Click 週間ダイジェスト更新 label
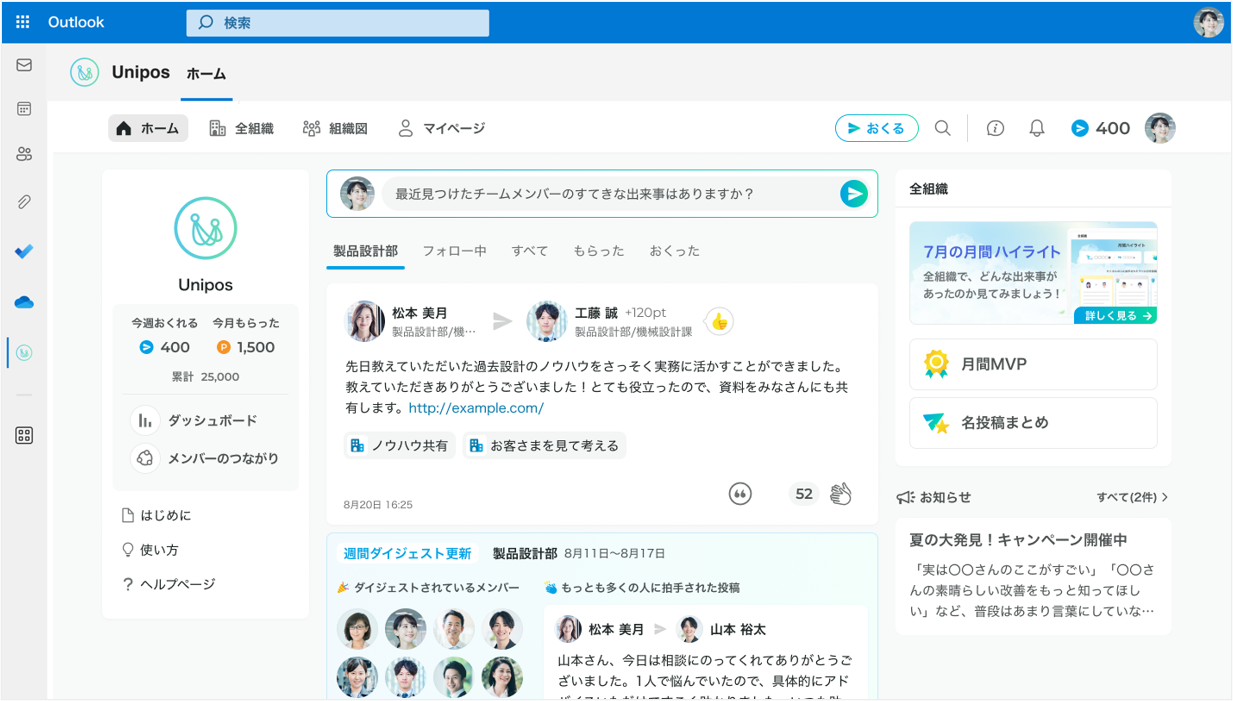The image size is (1233, 701). click(407, 553)
